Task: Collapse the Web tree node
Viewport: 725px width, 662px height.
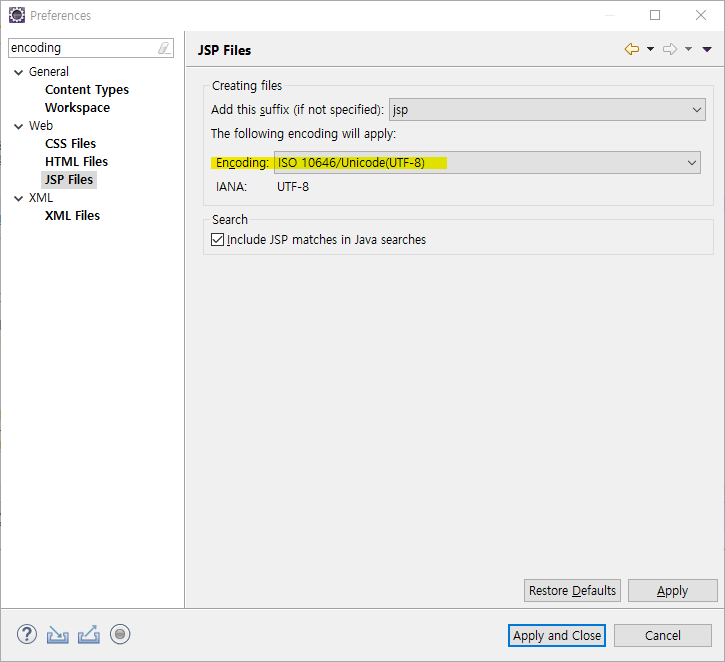Action: [18, 127]
